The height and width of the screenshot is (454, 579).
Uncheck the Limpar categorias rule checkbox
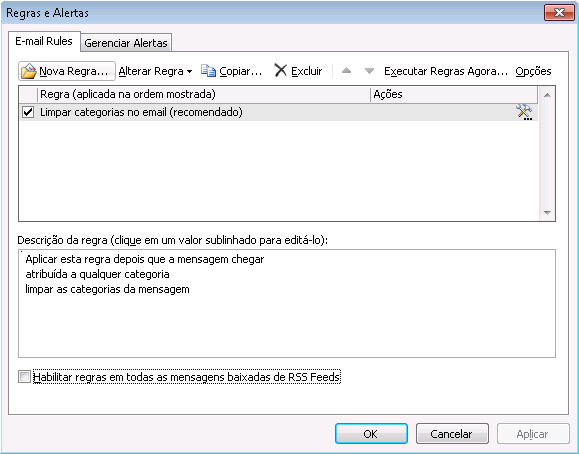tap(28, 112)
